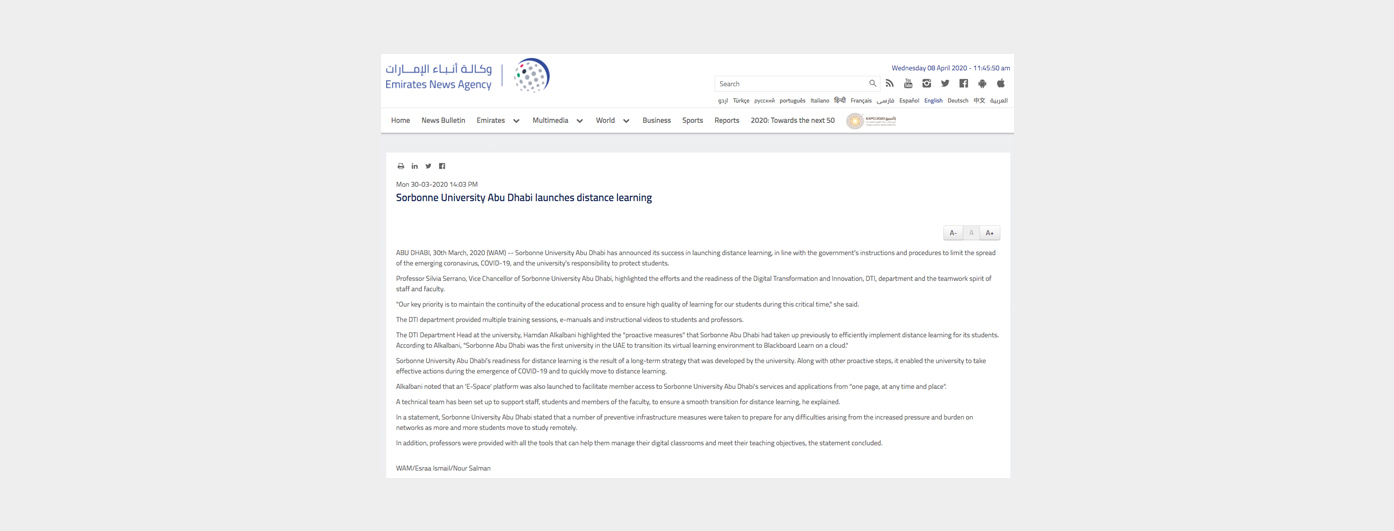
Task: Click the paragraph starting ABU DHABI, 30th March
Action: 696,258
